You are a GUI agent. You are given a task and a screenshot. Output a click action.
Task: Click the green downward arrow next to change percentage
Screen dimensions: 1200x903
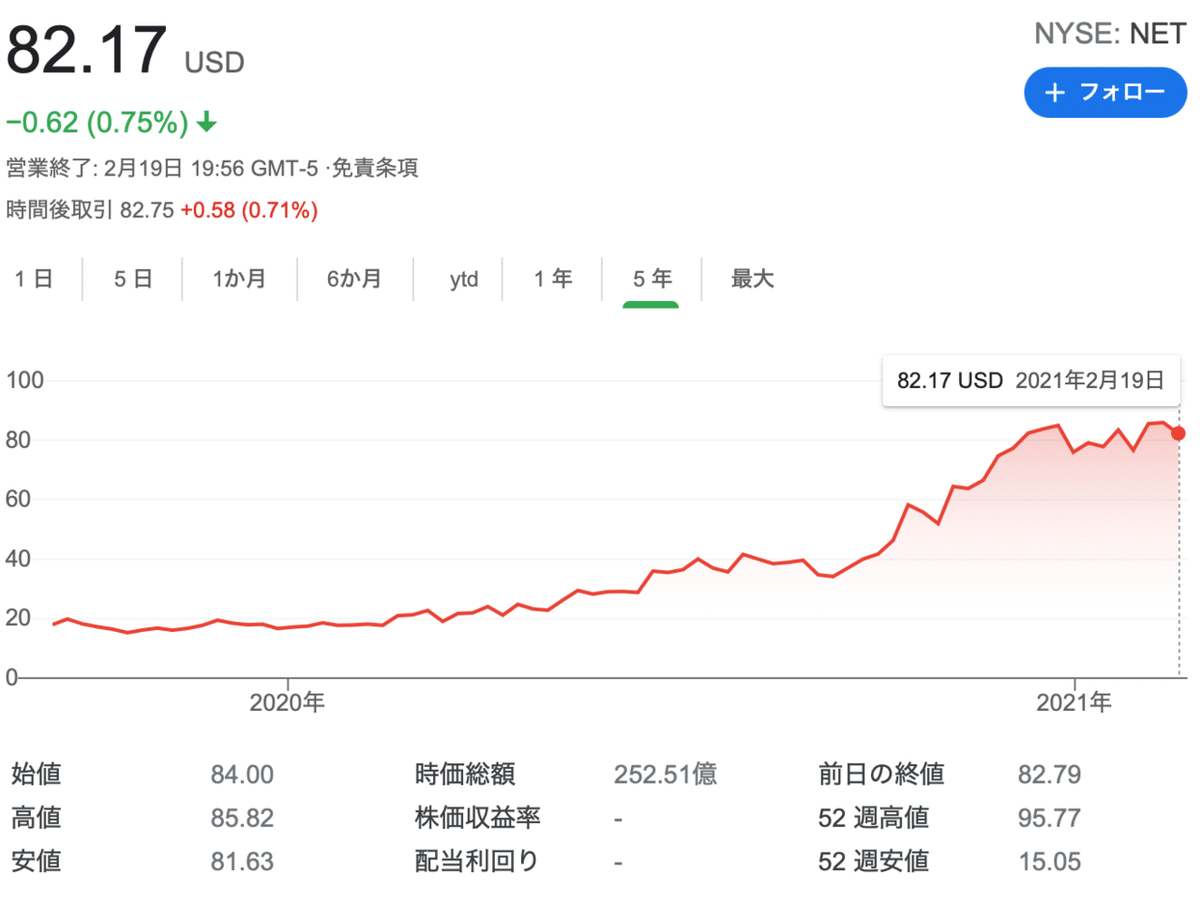coord(207,122)
